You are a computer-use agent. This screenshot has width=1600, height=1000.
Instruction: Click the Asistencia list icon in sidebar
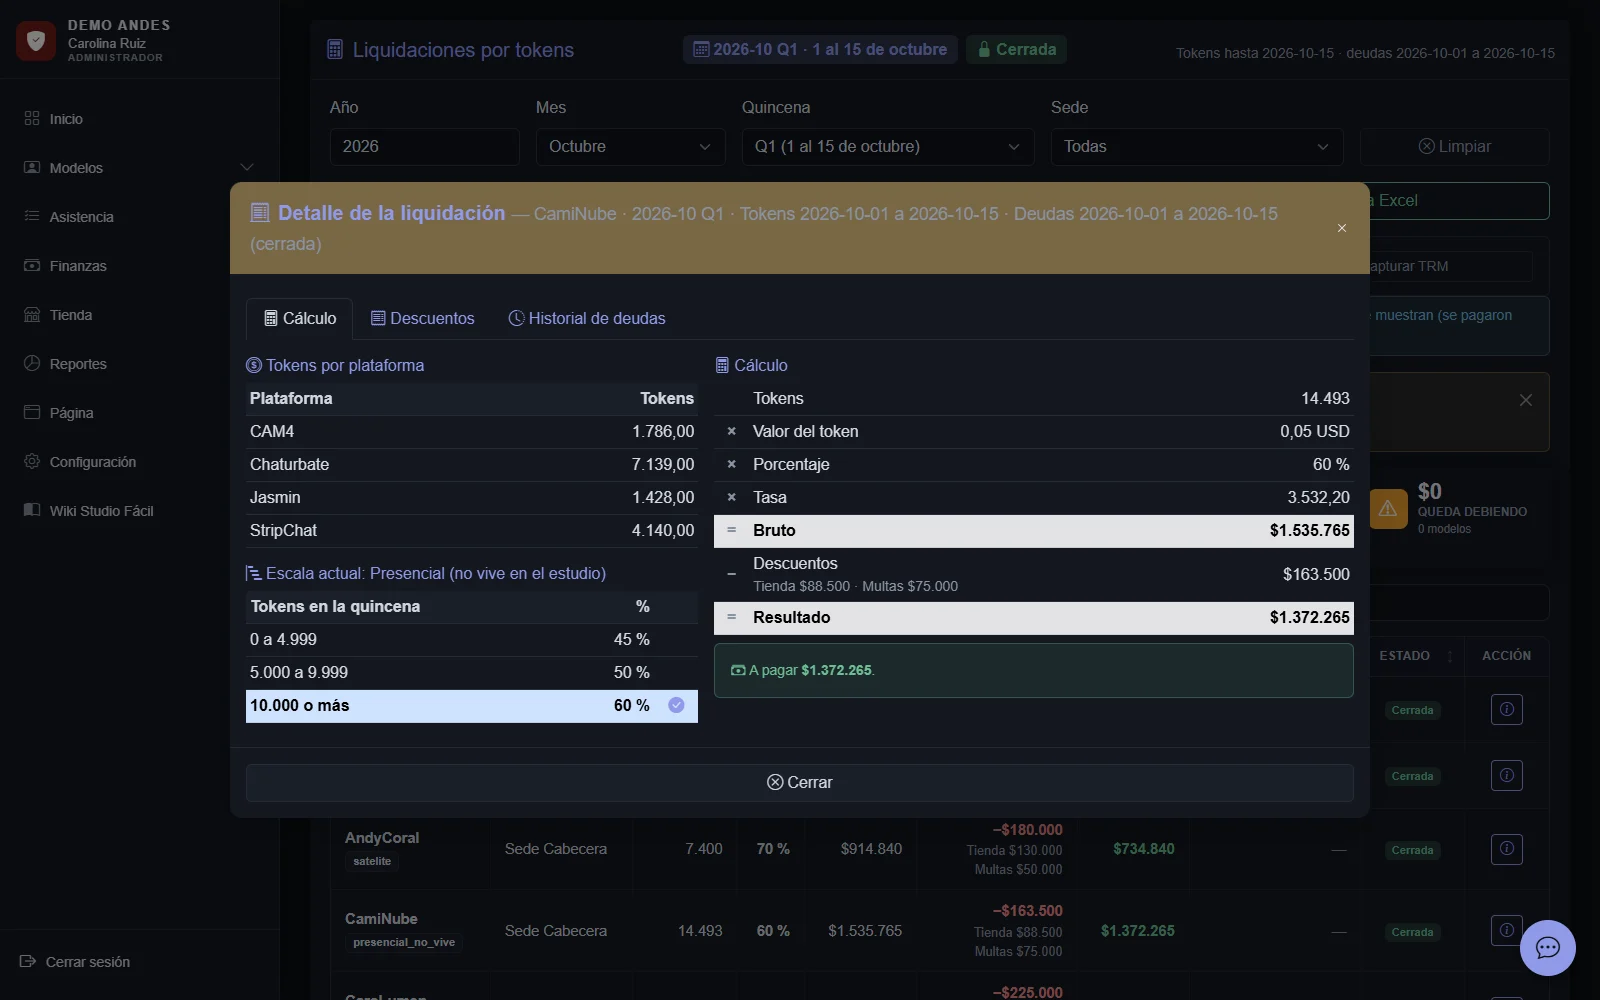point(32,216)
